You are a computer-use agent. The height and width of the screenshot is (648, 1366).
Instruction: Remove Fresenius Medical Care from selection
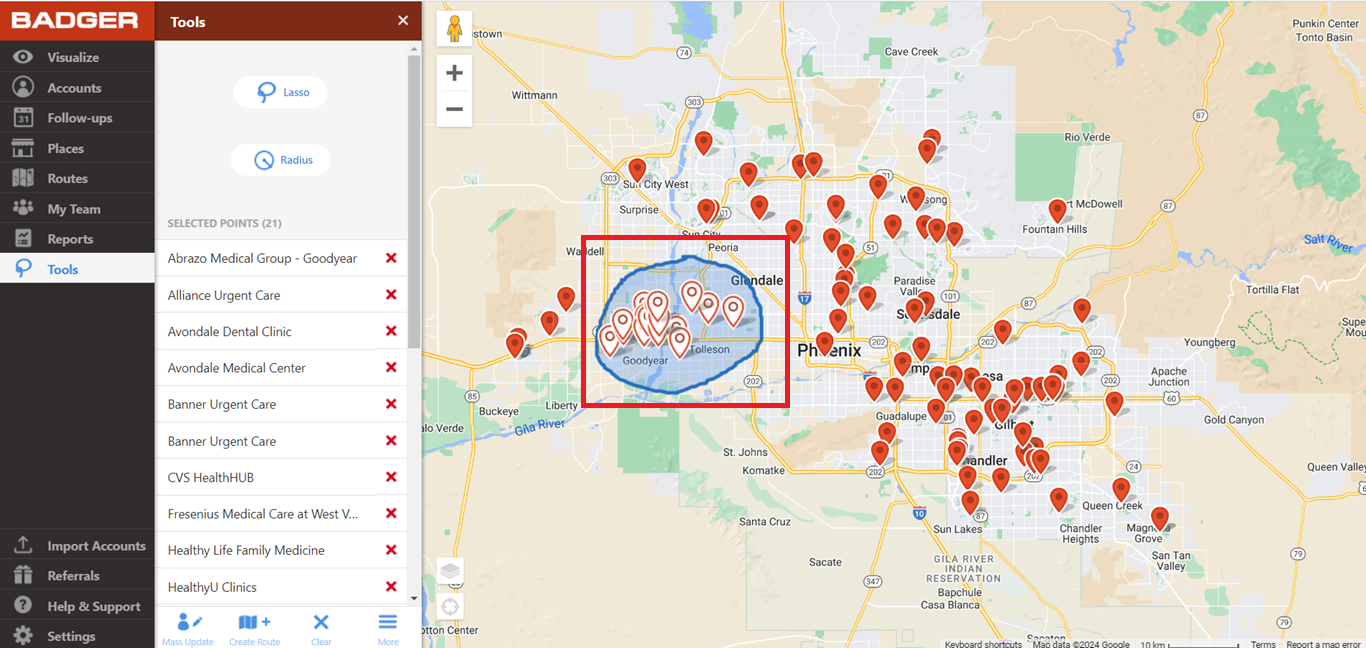pos(391,513)
